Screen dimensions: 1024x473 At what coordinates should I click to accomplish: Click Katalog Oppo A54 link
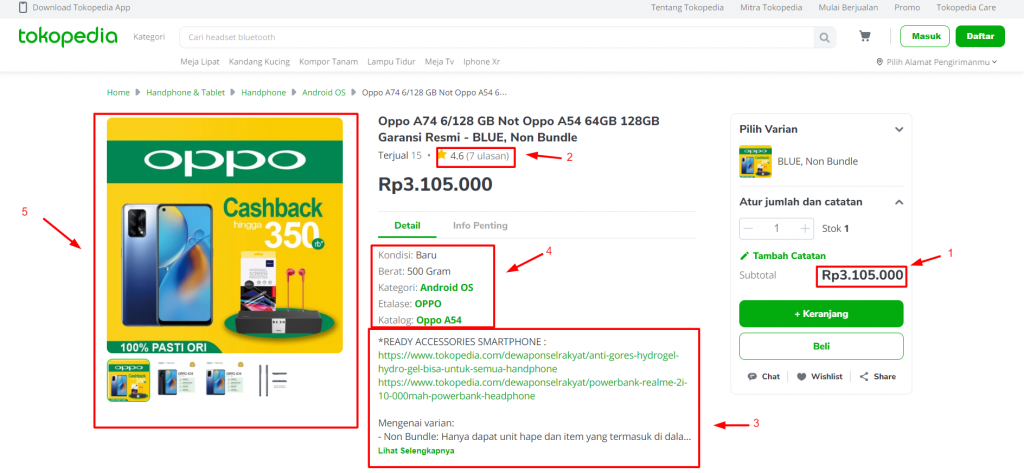[439, 320]
